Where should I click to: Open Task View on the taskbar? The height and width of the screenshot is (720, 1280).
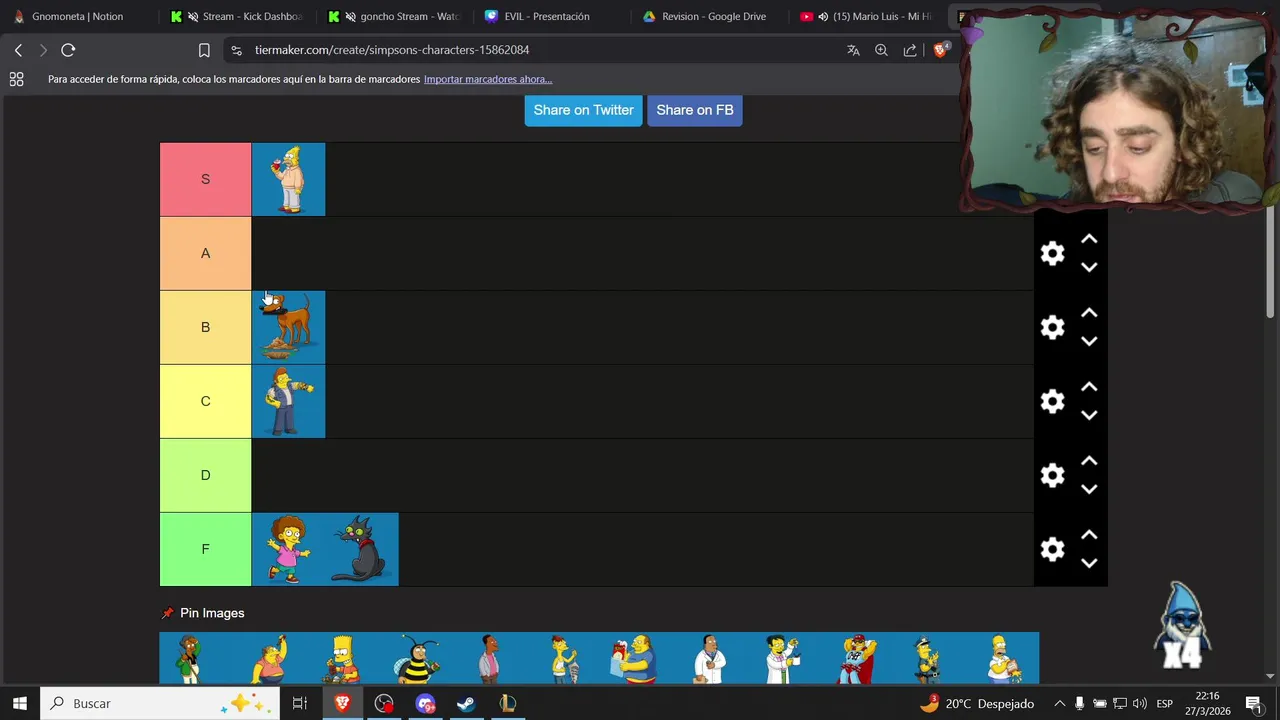[x=300, y=703]
